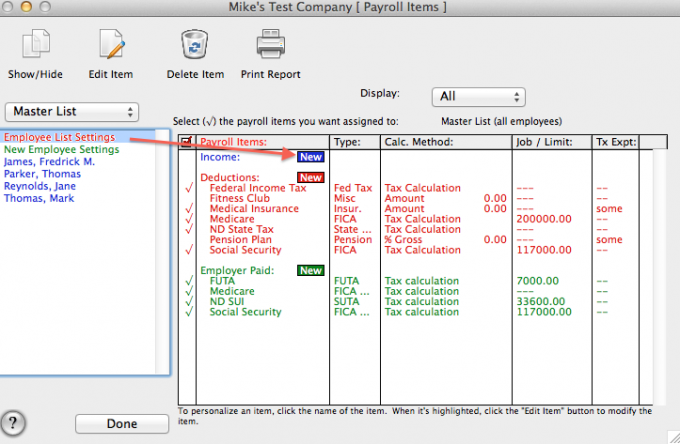Click the 200000.00 limit for Medicare
This screenshot has width=680, height=444.
coord(544,219)
